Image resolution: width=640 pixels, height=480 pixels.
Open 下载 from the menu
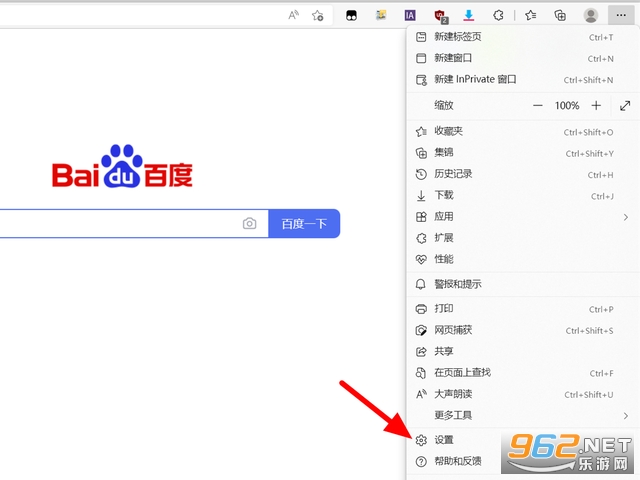click(x=523, y=195)
